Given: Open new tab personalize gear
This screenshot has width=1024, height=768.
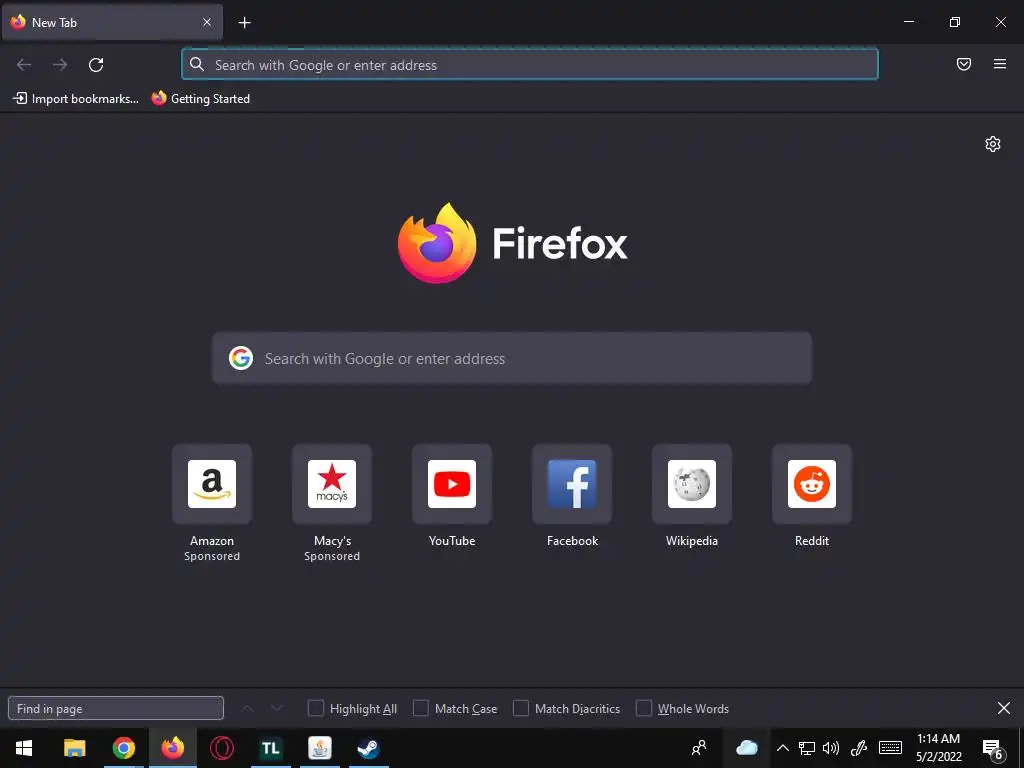Looking at the screenshot, I should click(993, 144).
